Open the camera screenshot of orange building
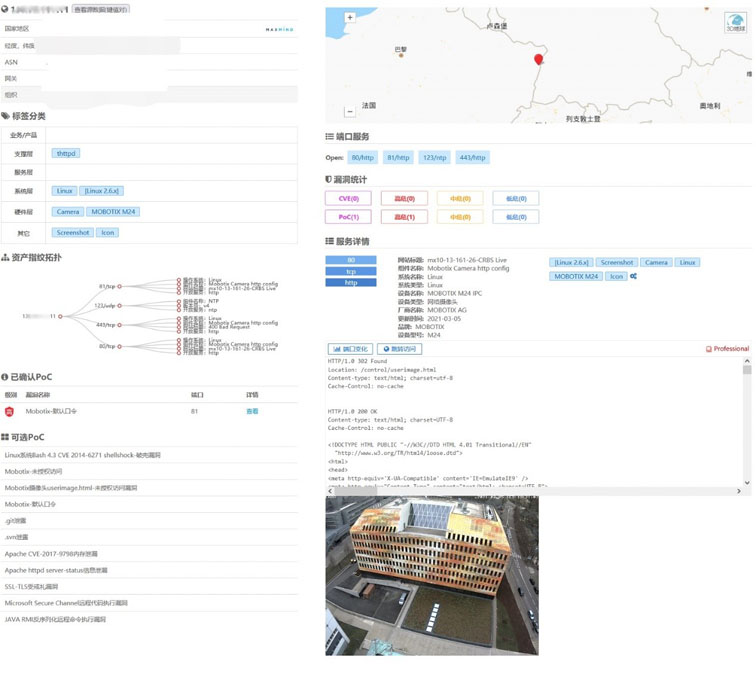The height and width of the screenshot is (689, 756). point(432,576)
